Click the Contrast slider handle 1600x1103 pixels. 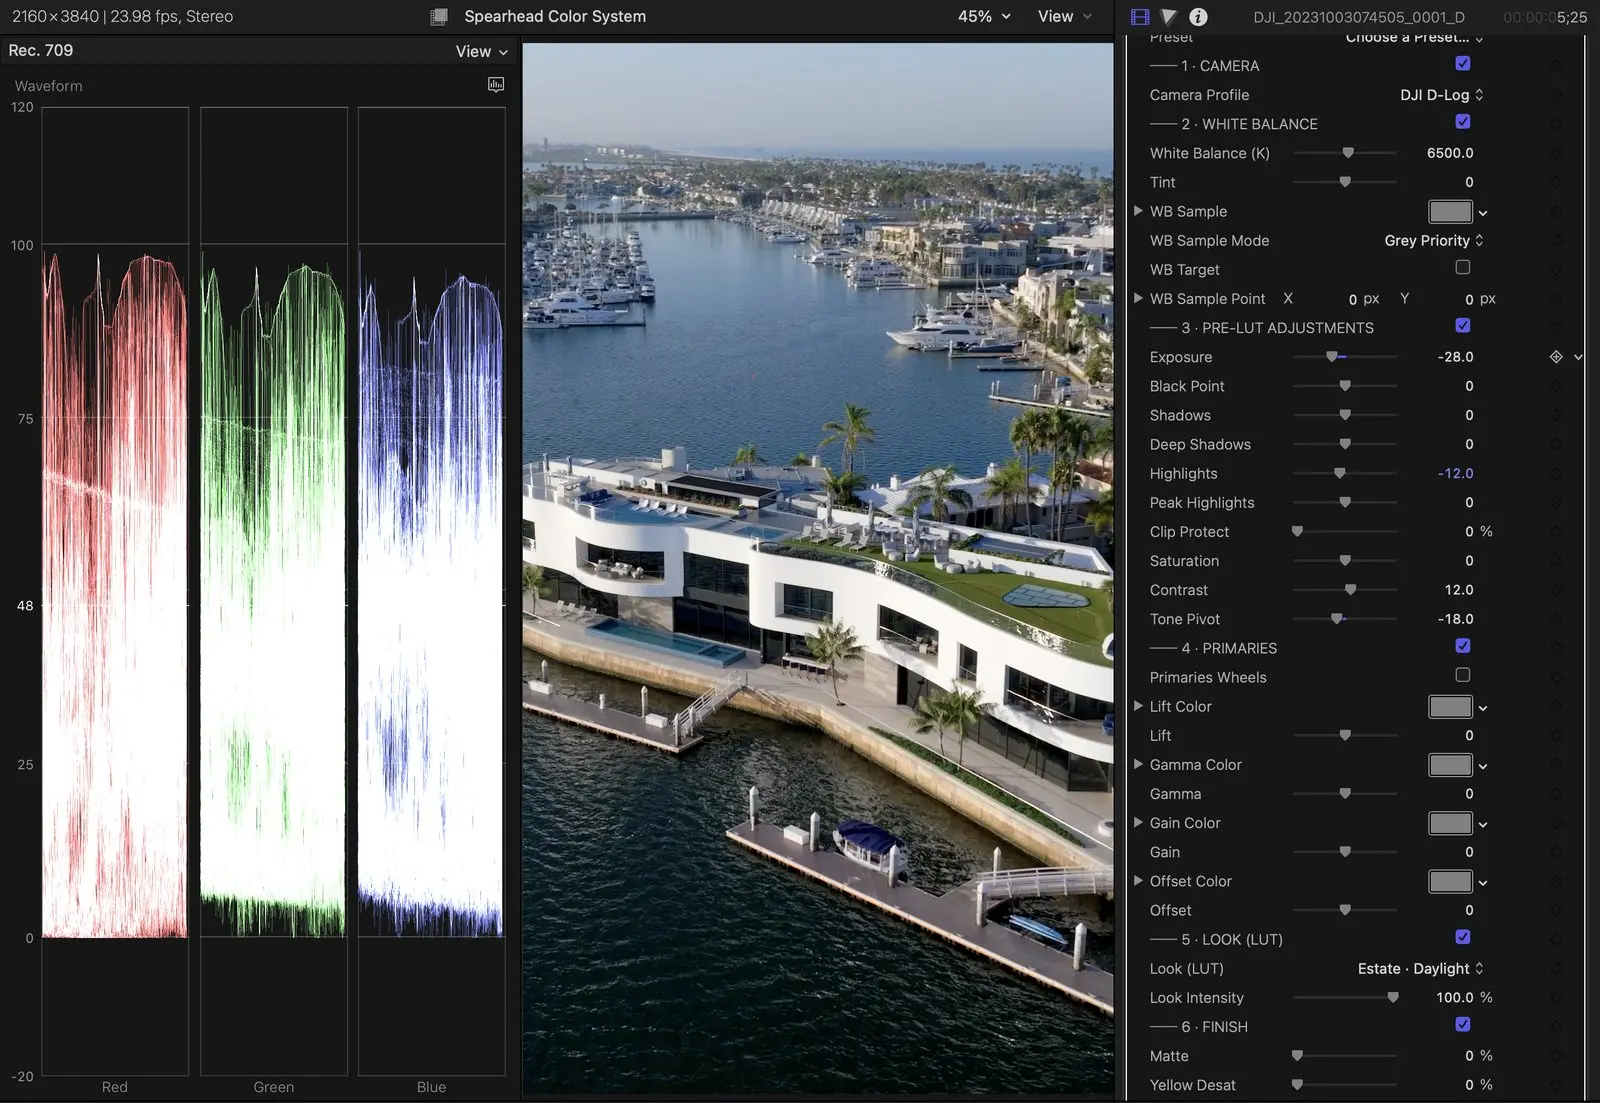click(1351, 590)
